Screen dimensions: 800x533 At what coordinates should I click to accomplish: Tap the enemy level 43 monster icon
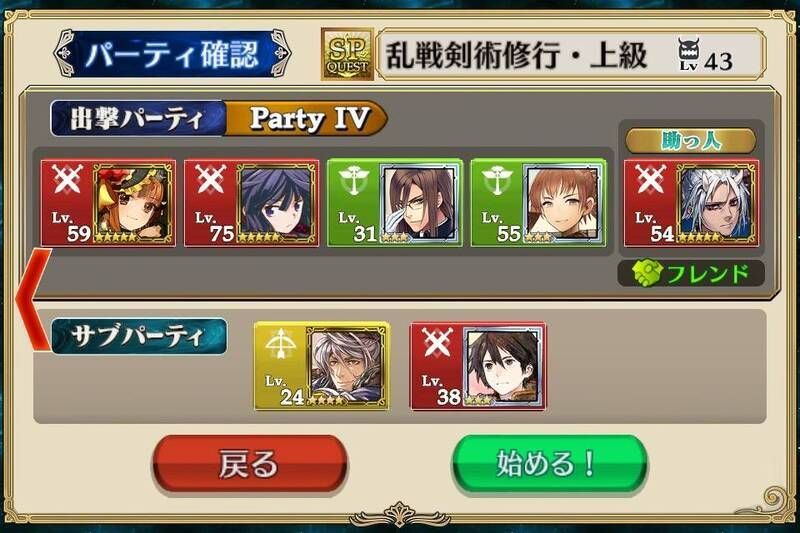tap(689, 51)
